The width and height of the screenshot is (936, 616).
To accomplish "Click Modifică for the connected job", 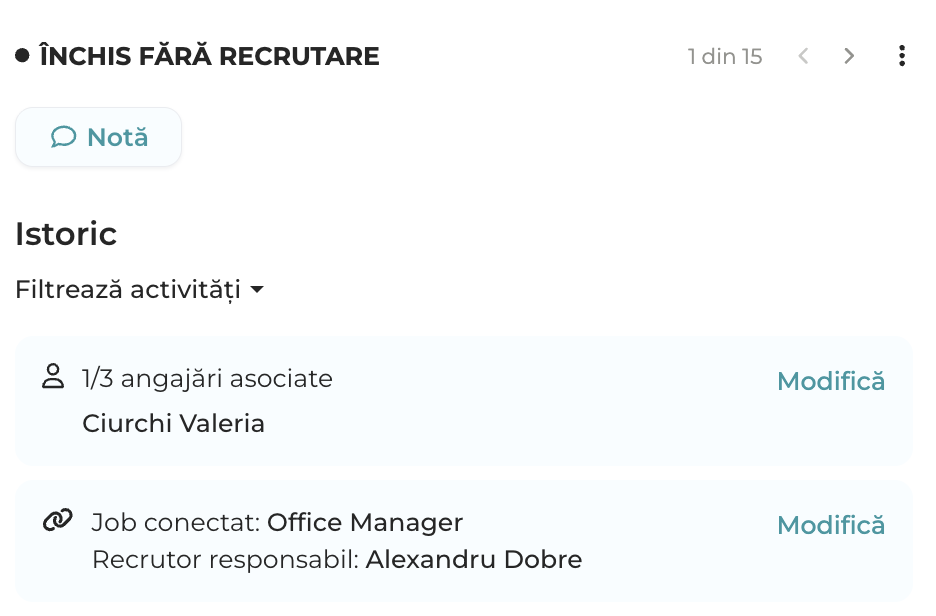I will pyautogui.click(x=831, y=525).
